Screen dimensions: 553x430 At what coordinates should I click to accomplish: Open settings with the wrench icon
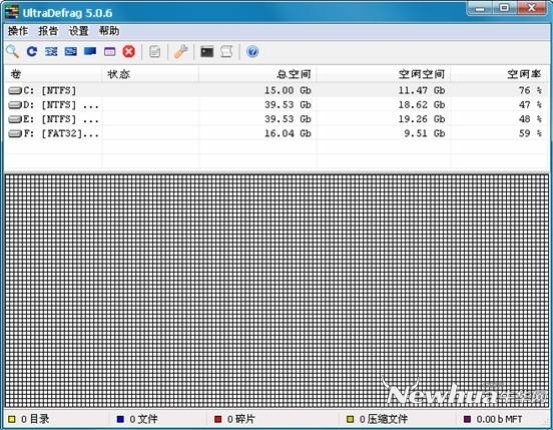181,52
